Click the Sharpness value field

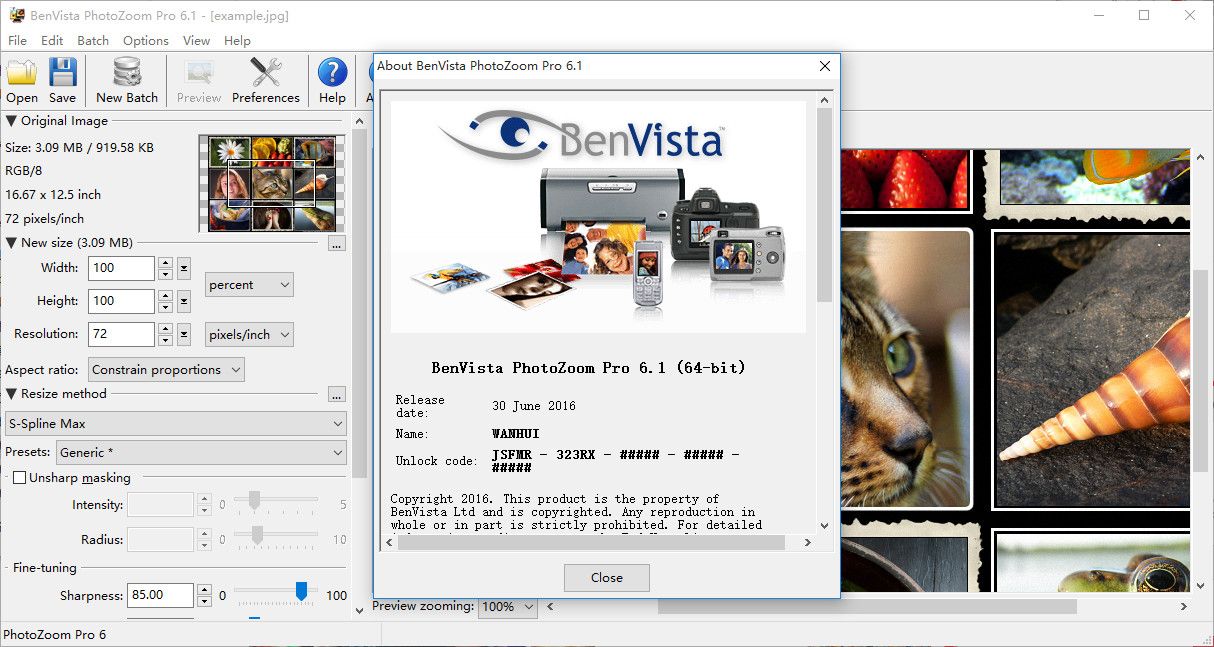pos(160,595)
